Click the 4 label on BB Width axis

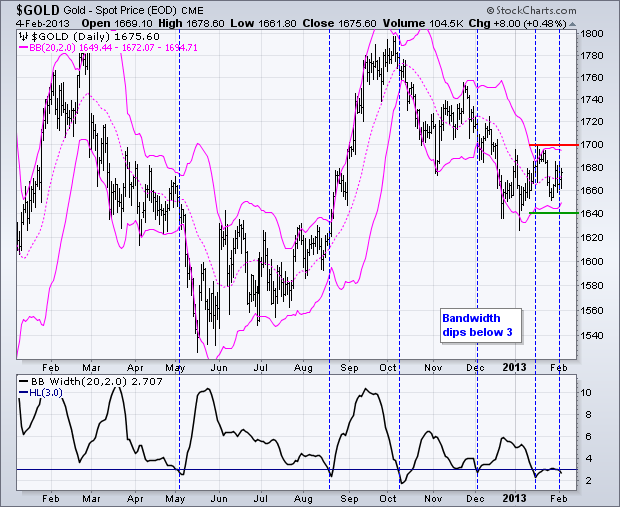pyautogui.click(x=589, y=458)
